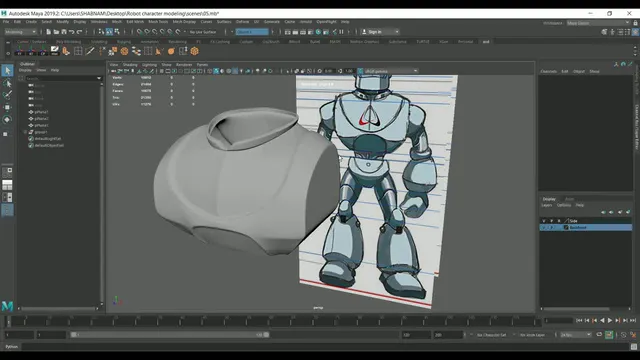Screen dimensions: 640x360
Task: Click the Python command line label
Action: coord(12,347)
